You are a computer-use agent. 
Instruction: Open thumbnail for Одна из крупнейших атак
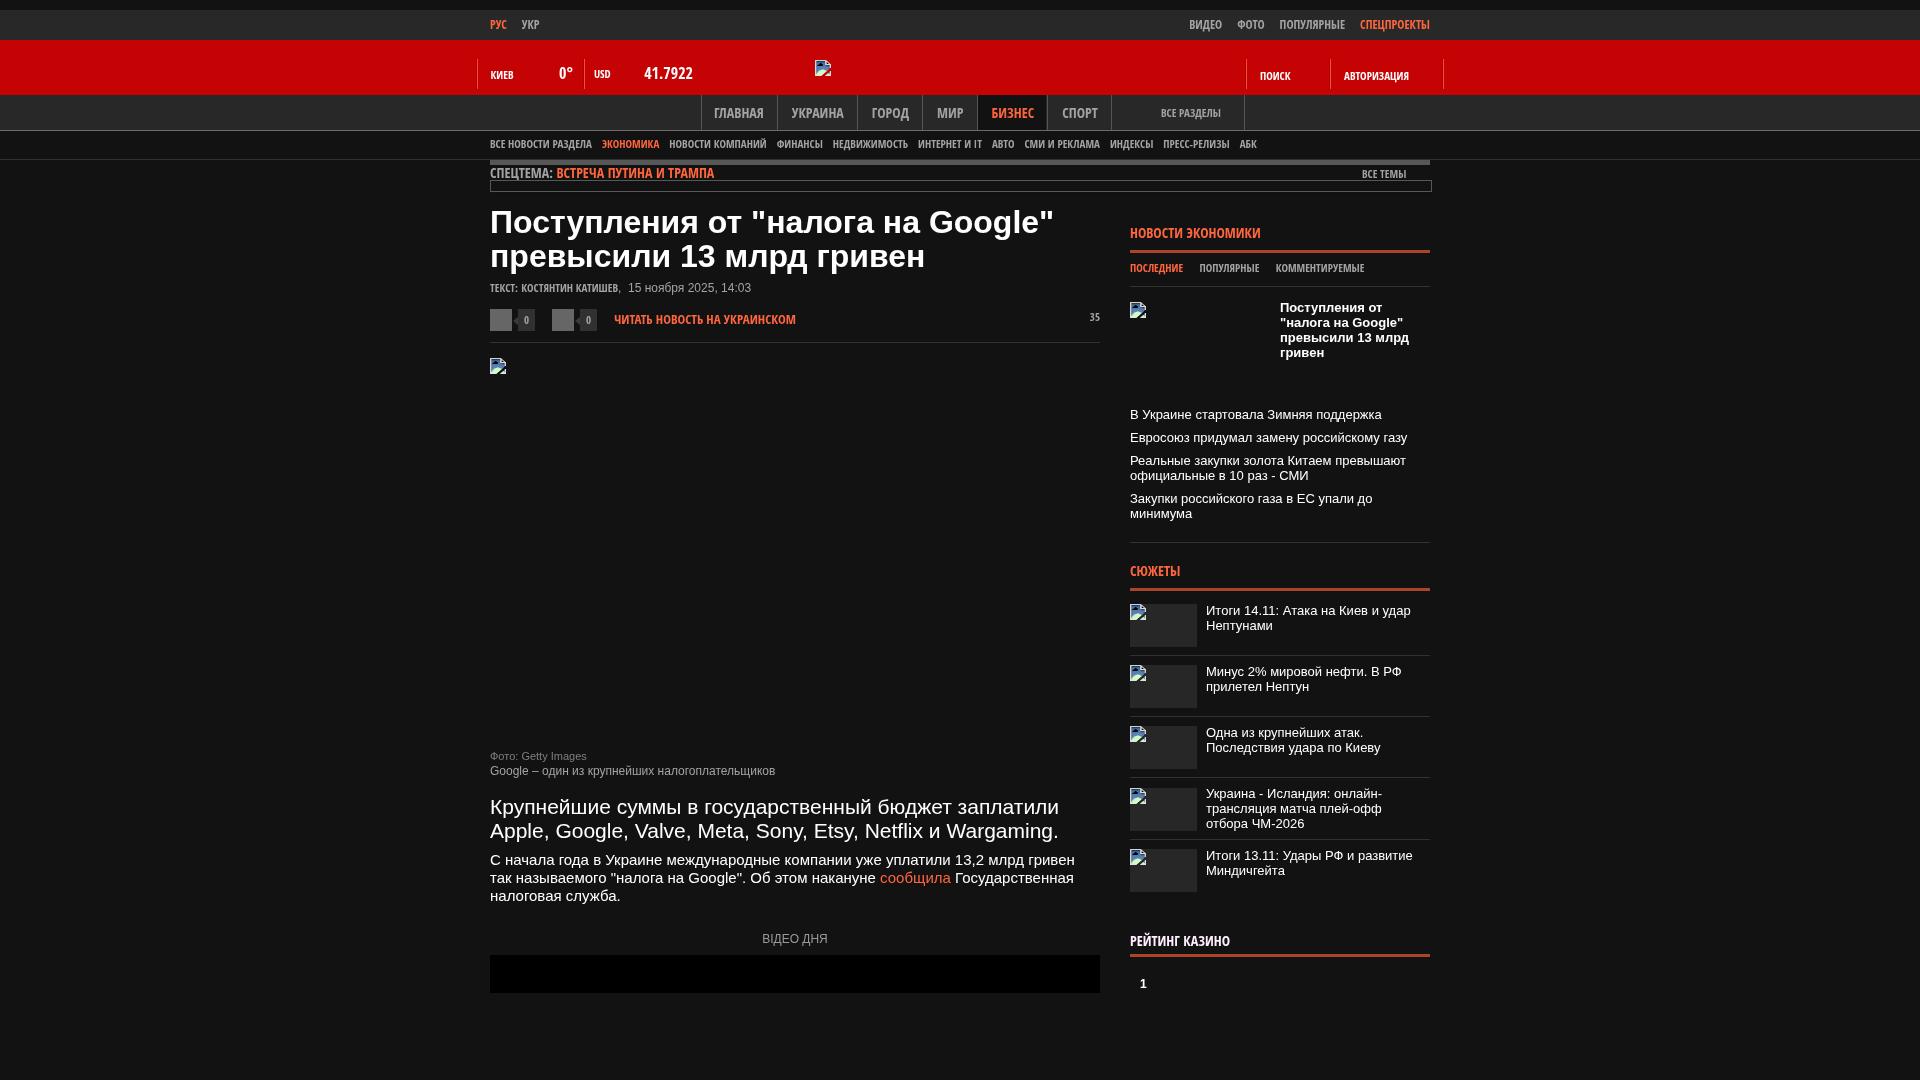click(x=1163, y=747)
